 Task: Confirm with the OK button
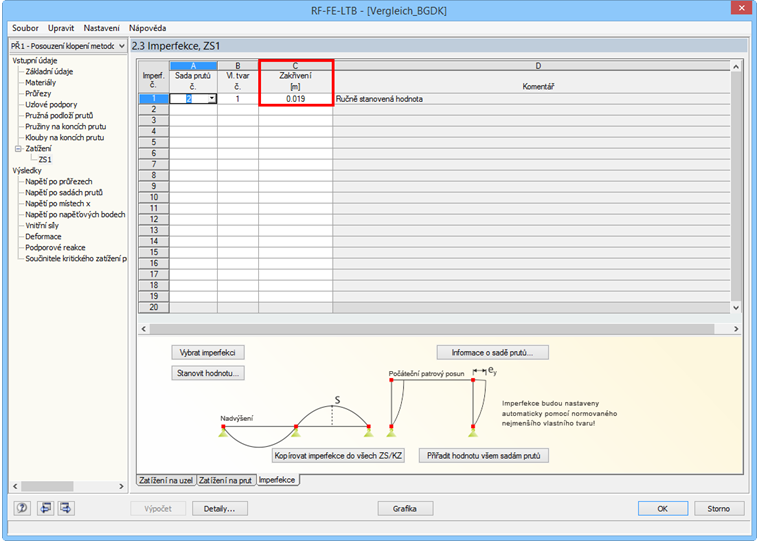[663, 509]
